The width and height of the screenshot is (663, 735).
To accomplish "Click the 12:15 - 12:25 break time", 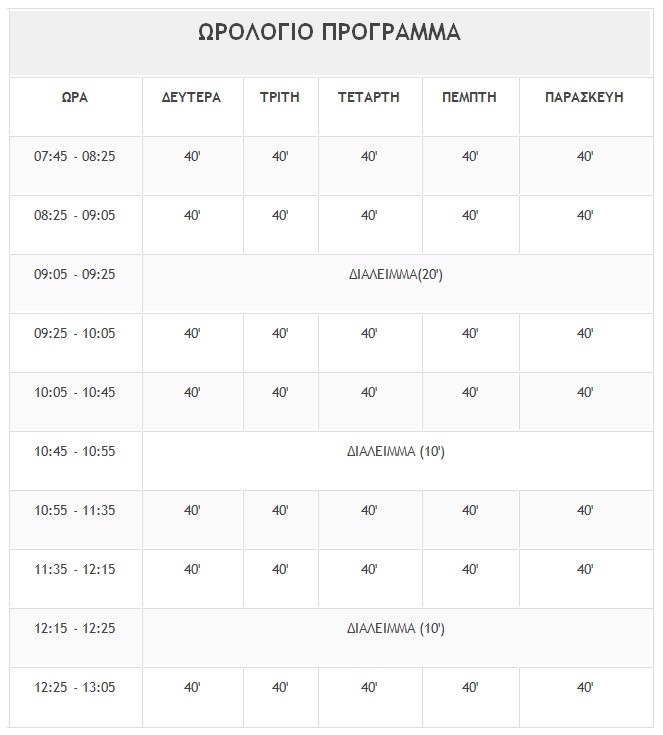I will [x=75, y=629].
